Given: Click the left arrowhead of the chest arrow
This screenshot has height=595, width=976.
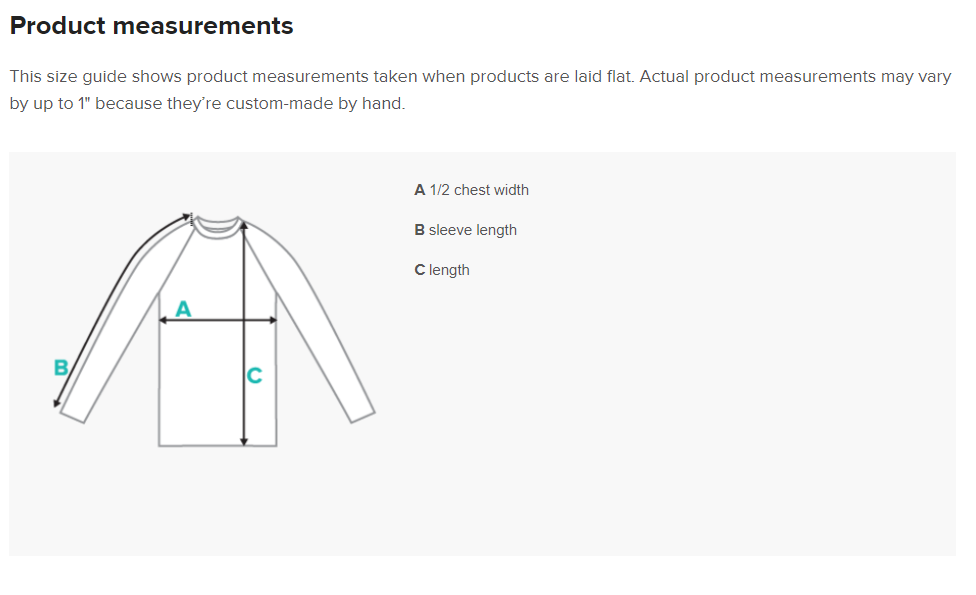Looking at the screenshot, I should pyautogui.click(x=163, y=321).
